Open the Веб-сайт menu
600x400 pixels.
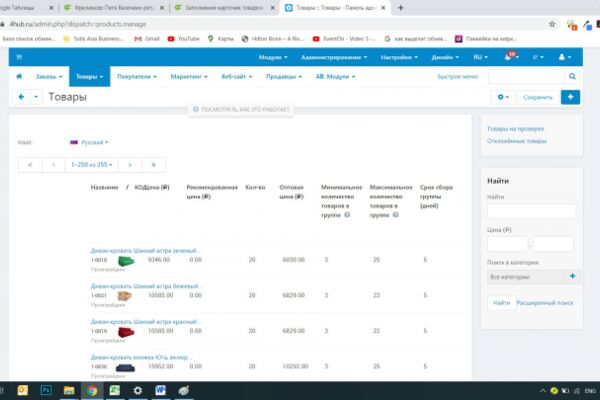[x=236, y=77]
